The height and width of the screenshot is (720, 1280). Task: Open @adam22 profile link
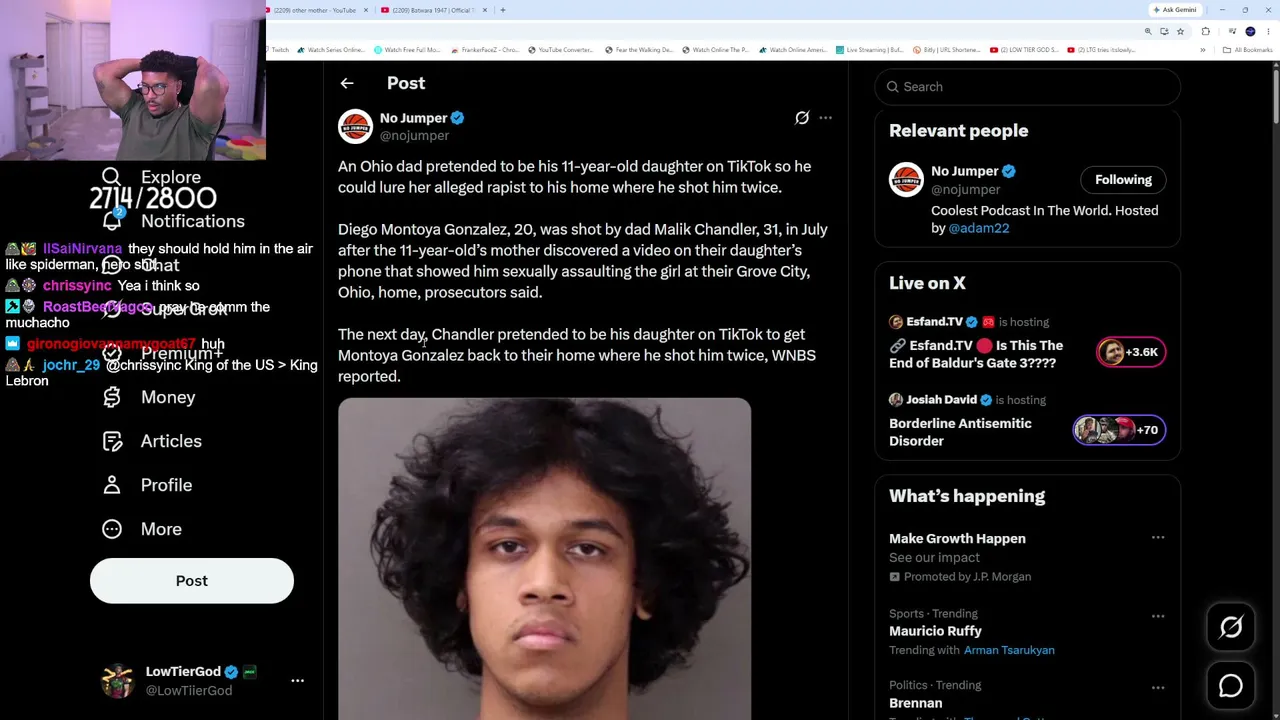979,228
